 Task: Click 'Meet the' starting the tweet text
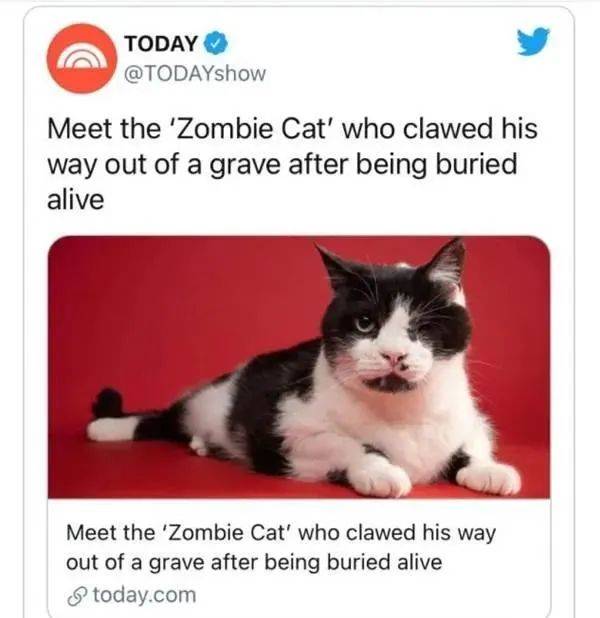[x=104, y=129]
